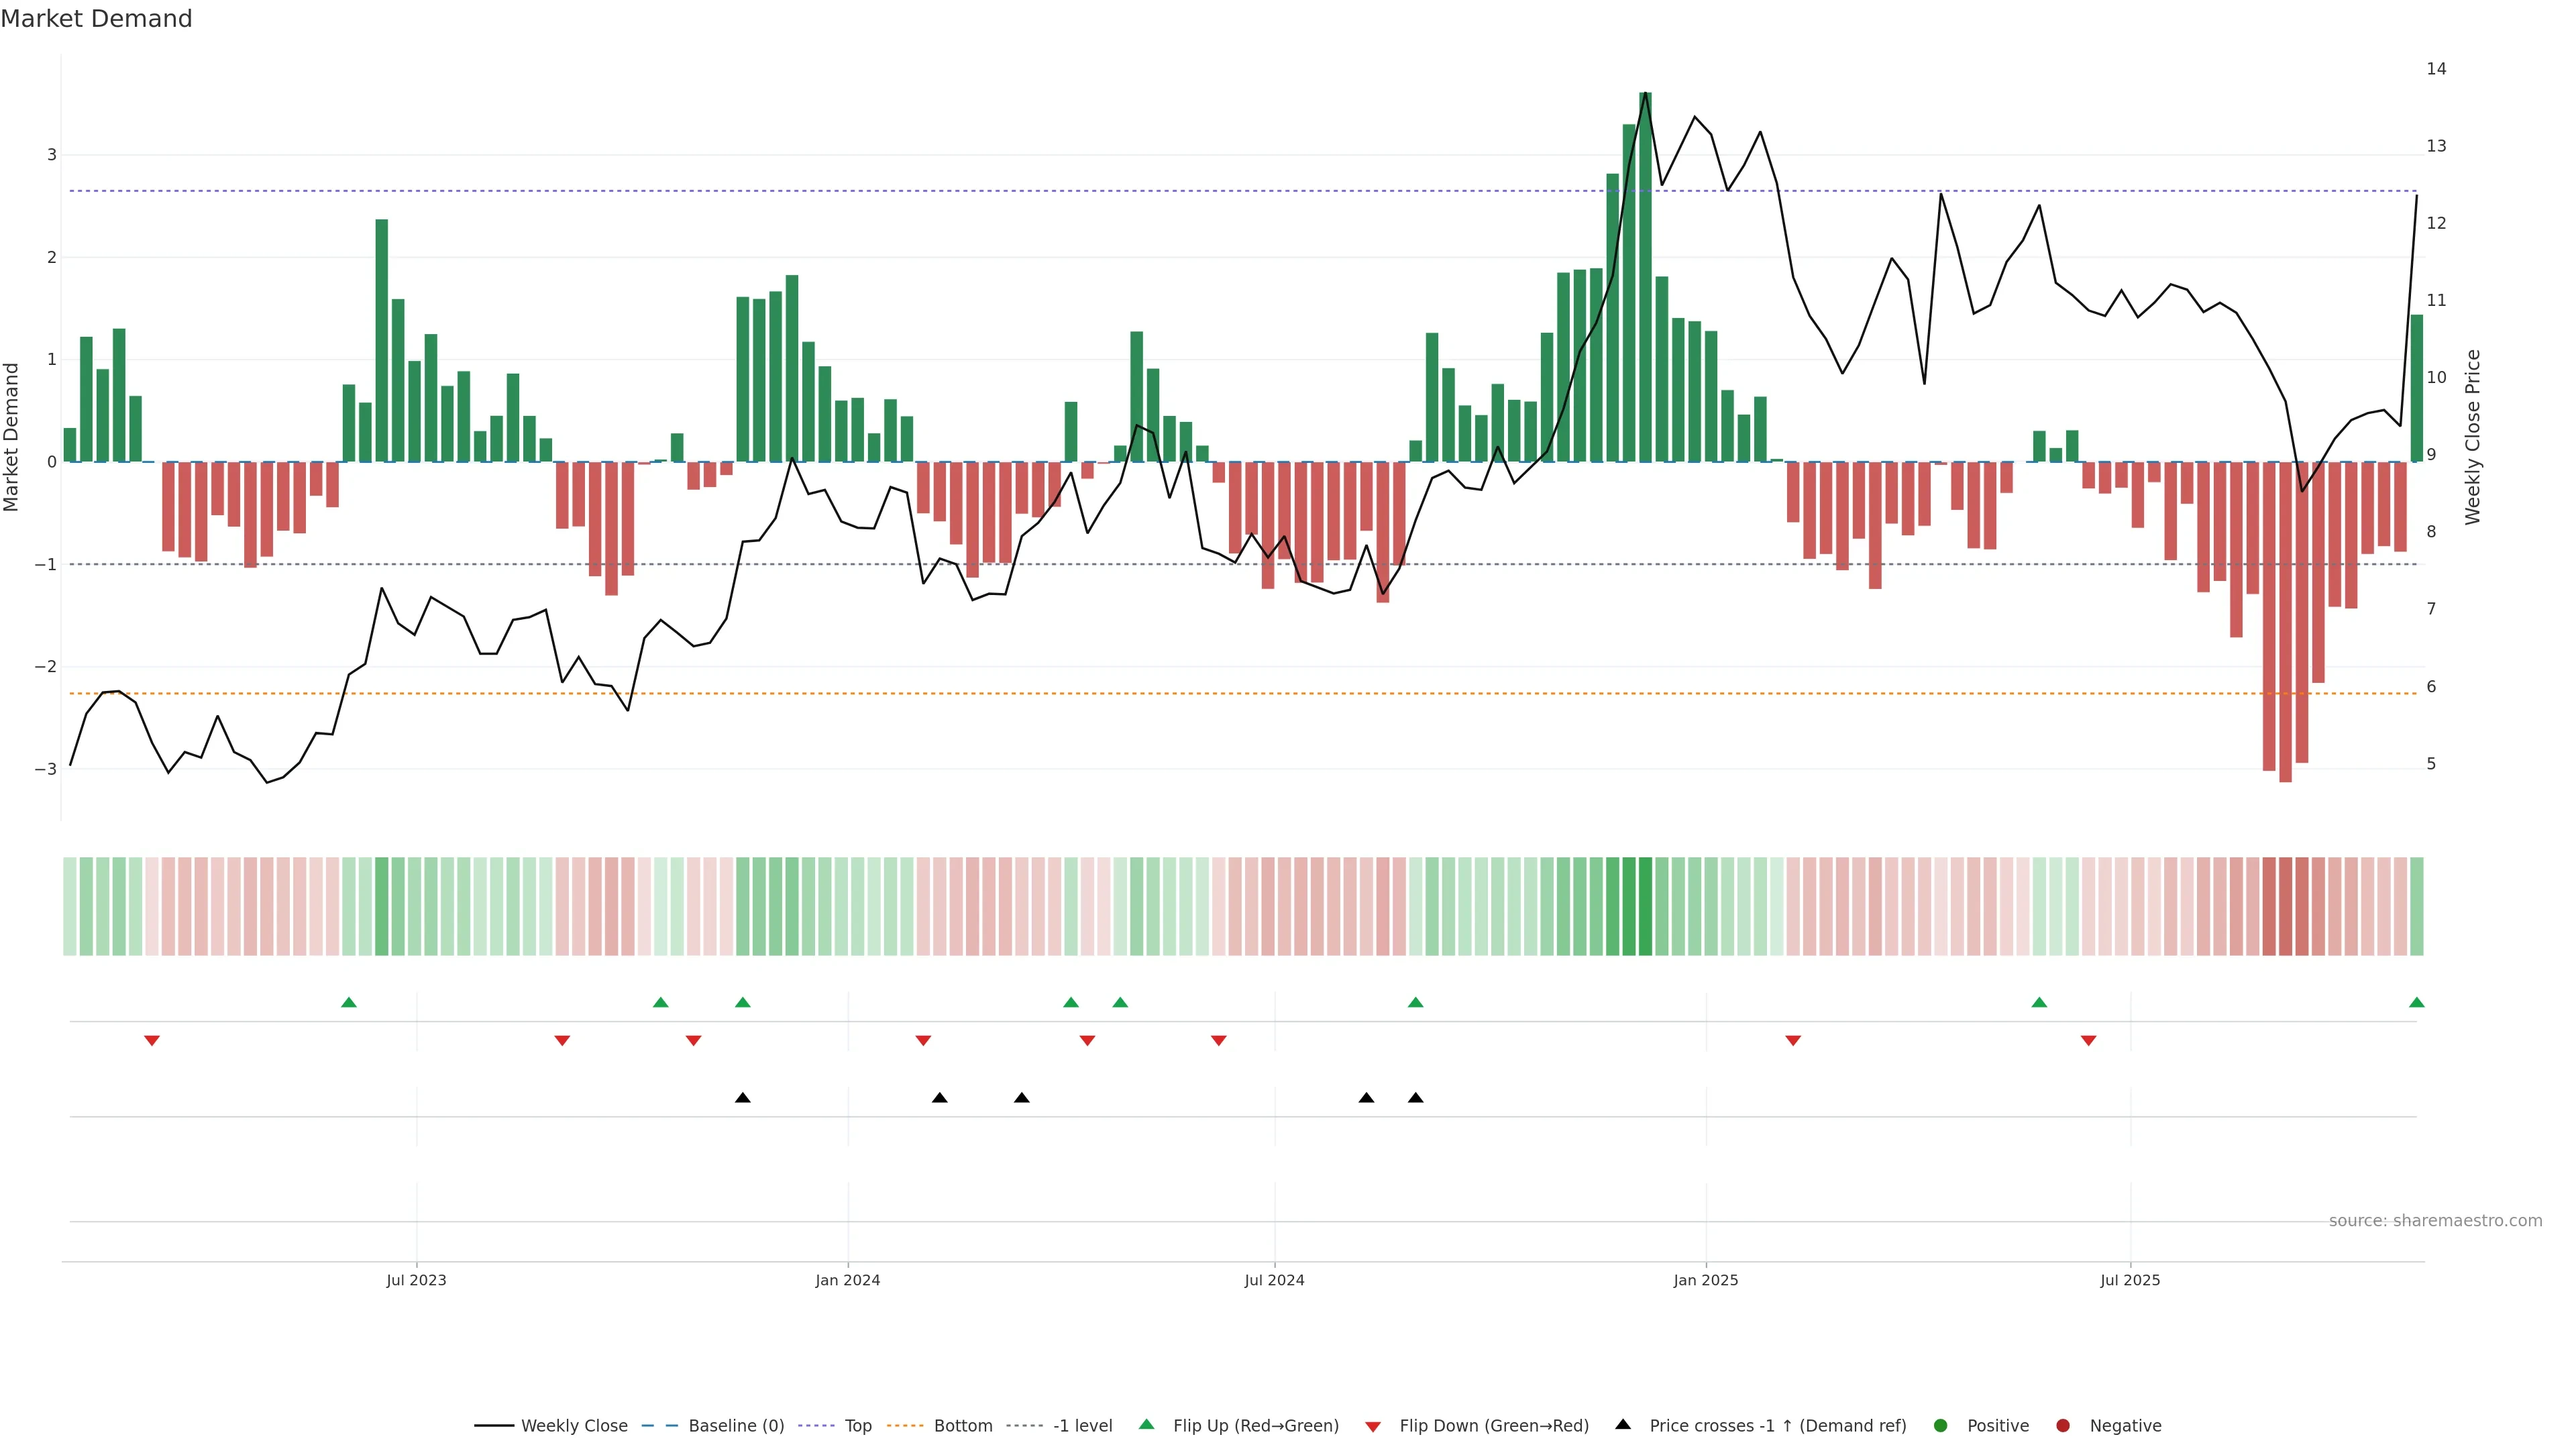Viewport: 2576px width, 1449px height.
Task: Click the darkest green heatmap cell
Action: coord(1645,906)
